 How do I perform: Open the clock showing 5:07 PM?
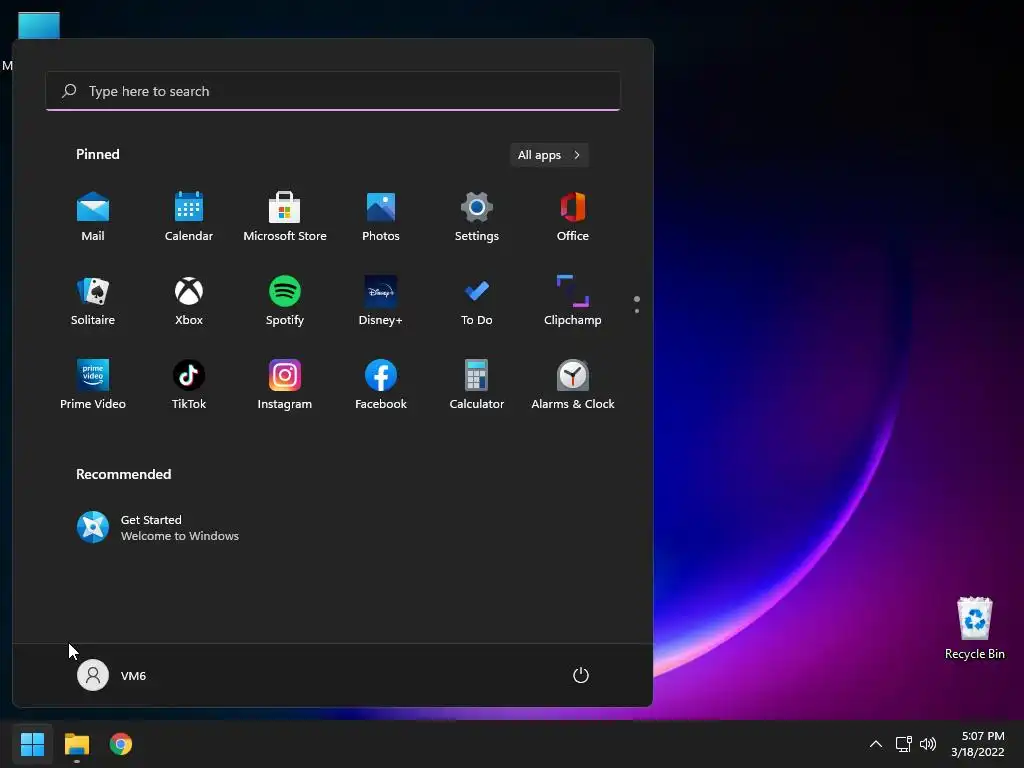click(x=978, y=744)
